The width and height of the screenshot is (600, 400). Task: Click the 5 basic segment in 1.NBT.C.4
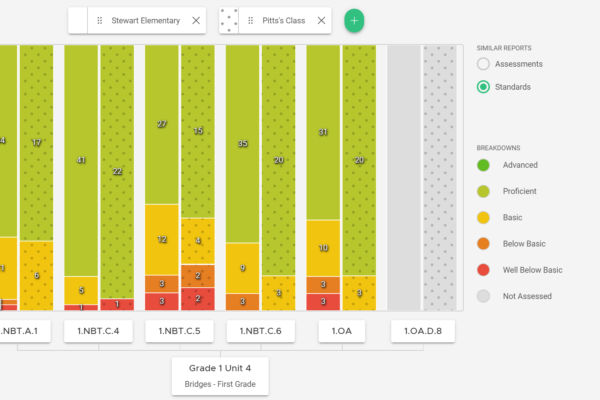[81, 290]
